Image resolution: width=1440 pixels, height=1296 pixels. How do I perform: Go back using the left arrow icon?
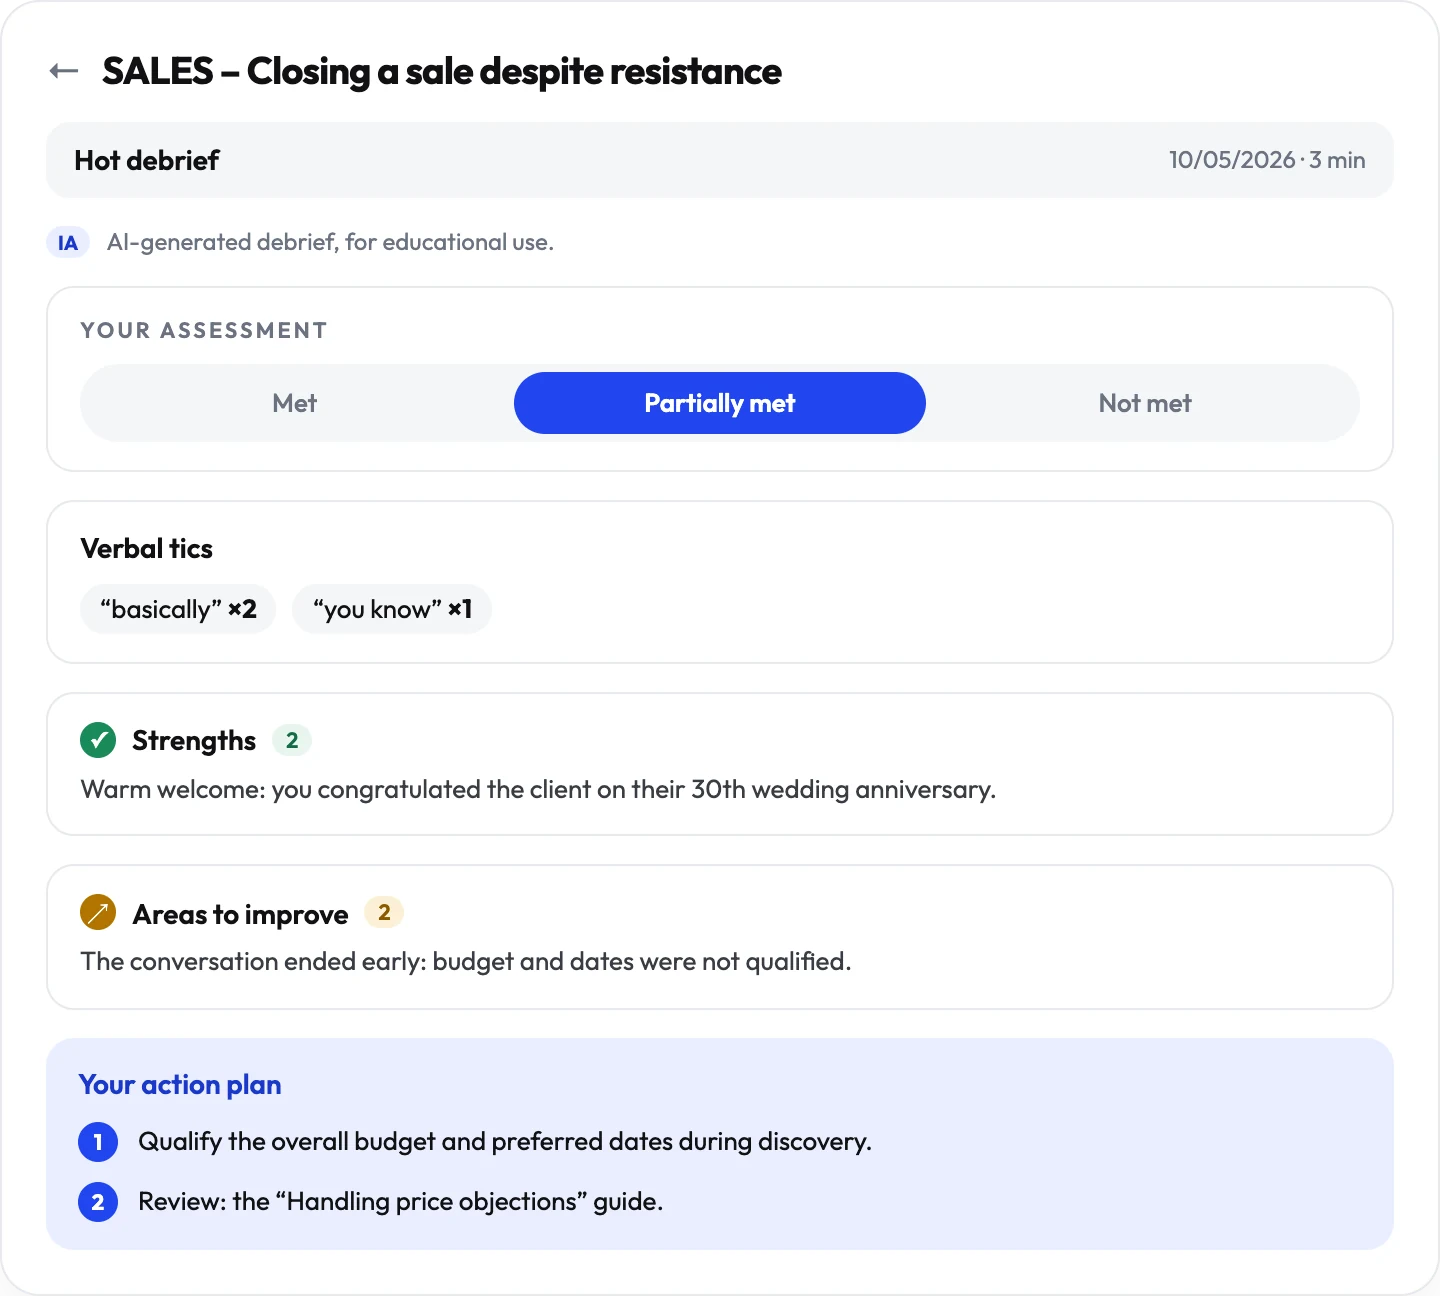[64, 71]
